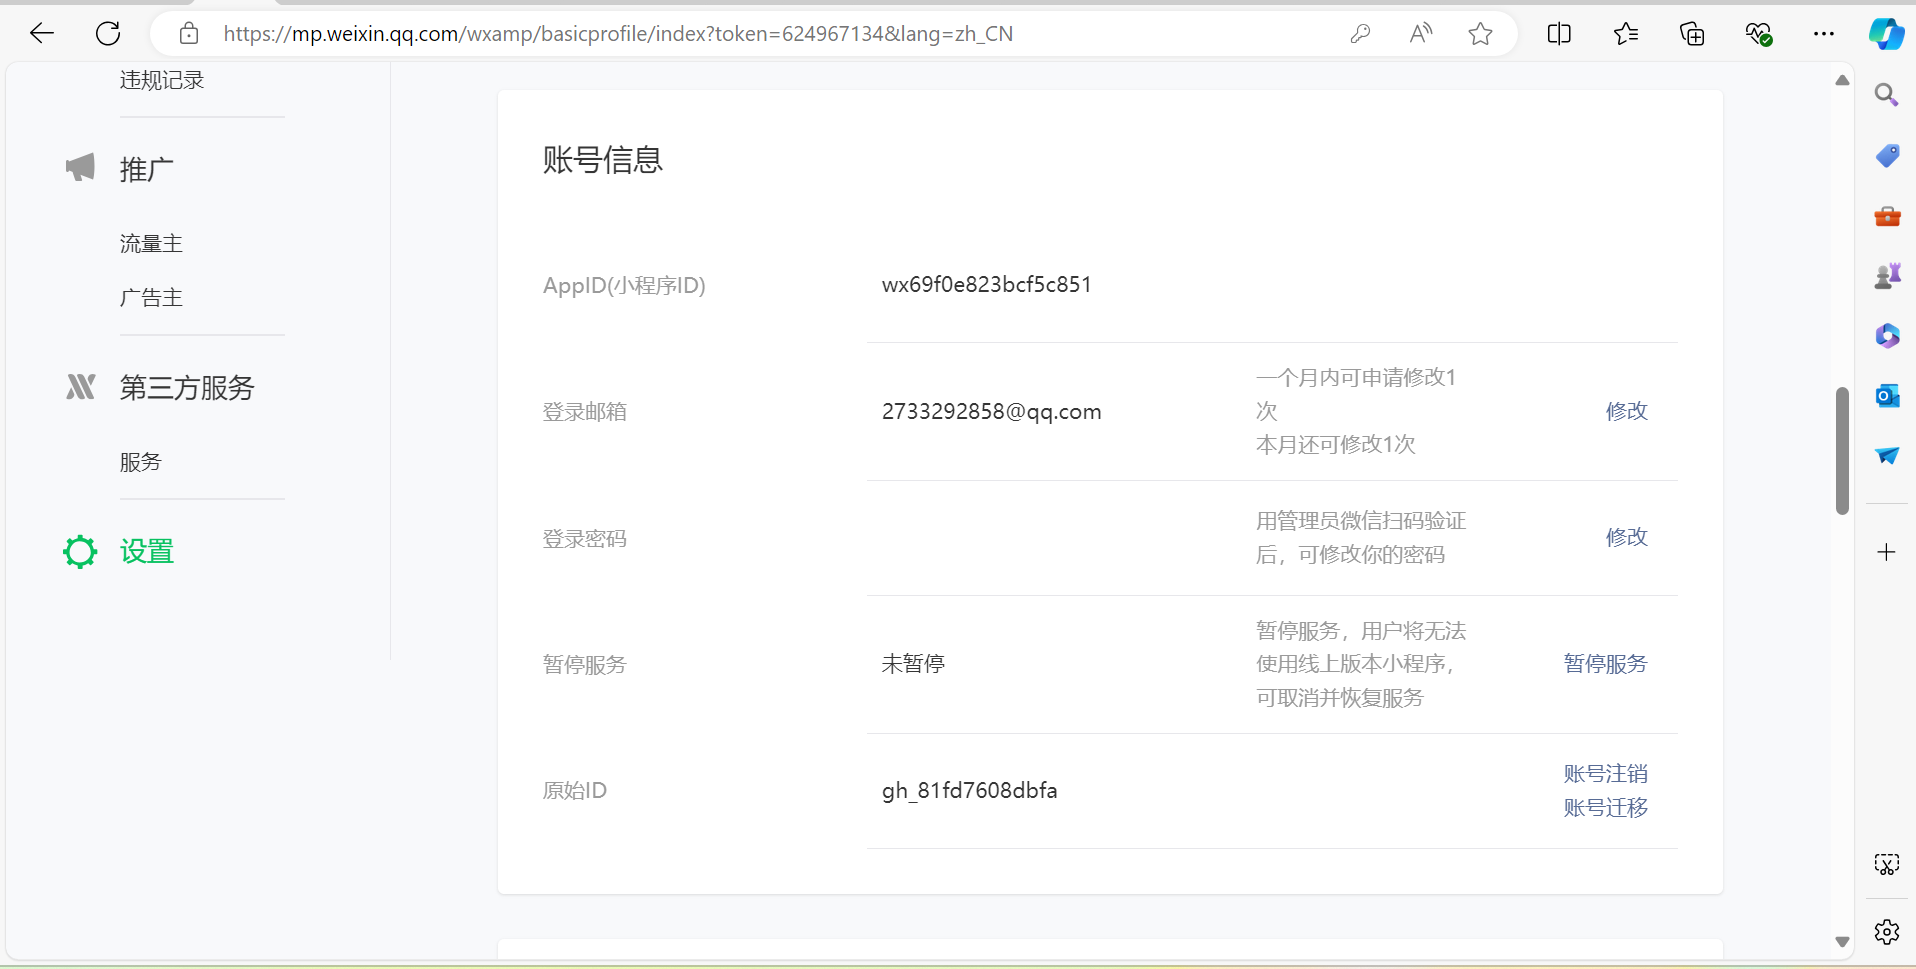Image resolution: width=1916 pixels, height=969 pixels.
Task: Click the browser address bar URL
Action: pos(618,34)
